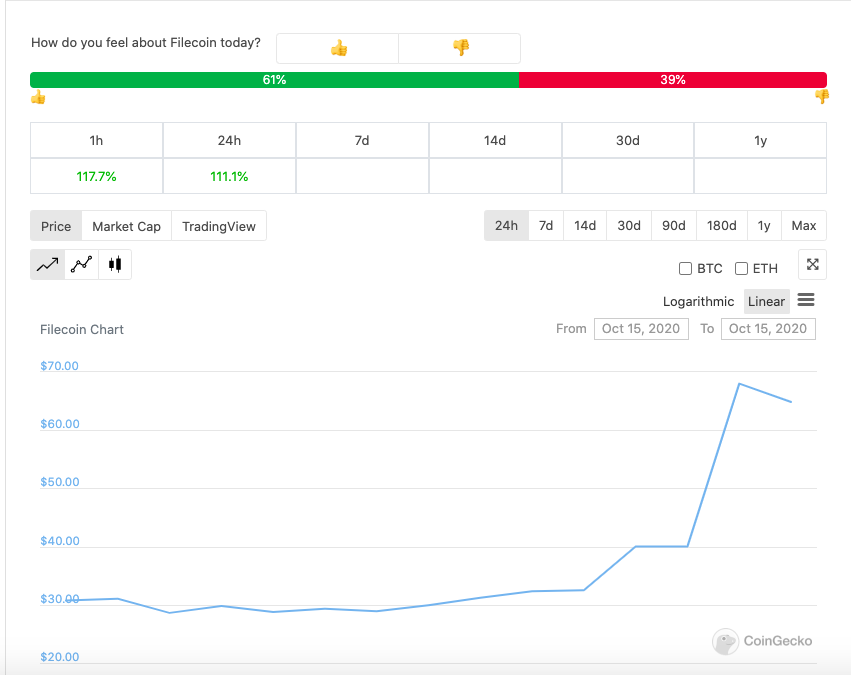Click the 14d column header in table
This screenshot has height=675, width=851.
pos(495,141)
